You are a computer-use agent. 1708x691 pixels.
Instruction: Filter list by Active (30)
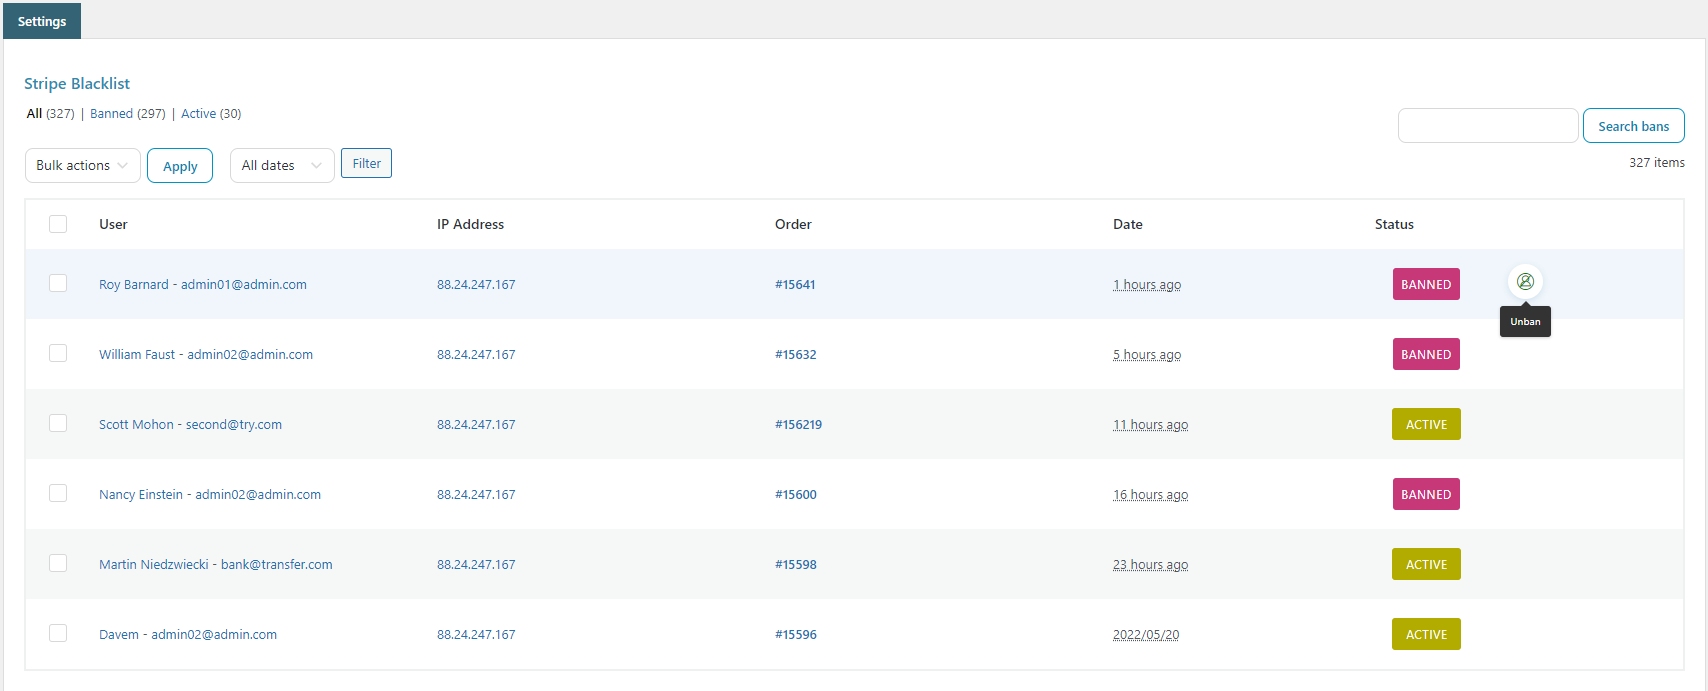click(211, 114)
